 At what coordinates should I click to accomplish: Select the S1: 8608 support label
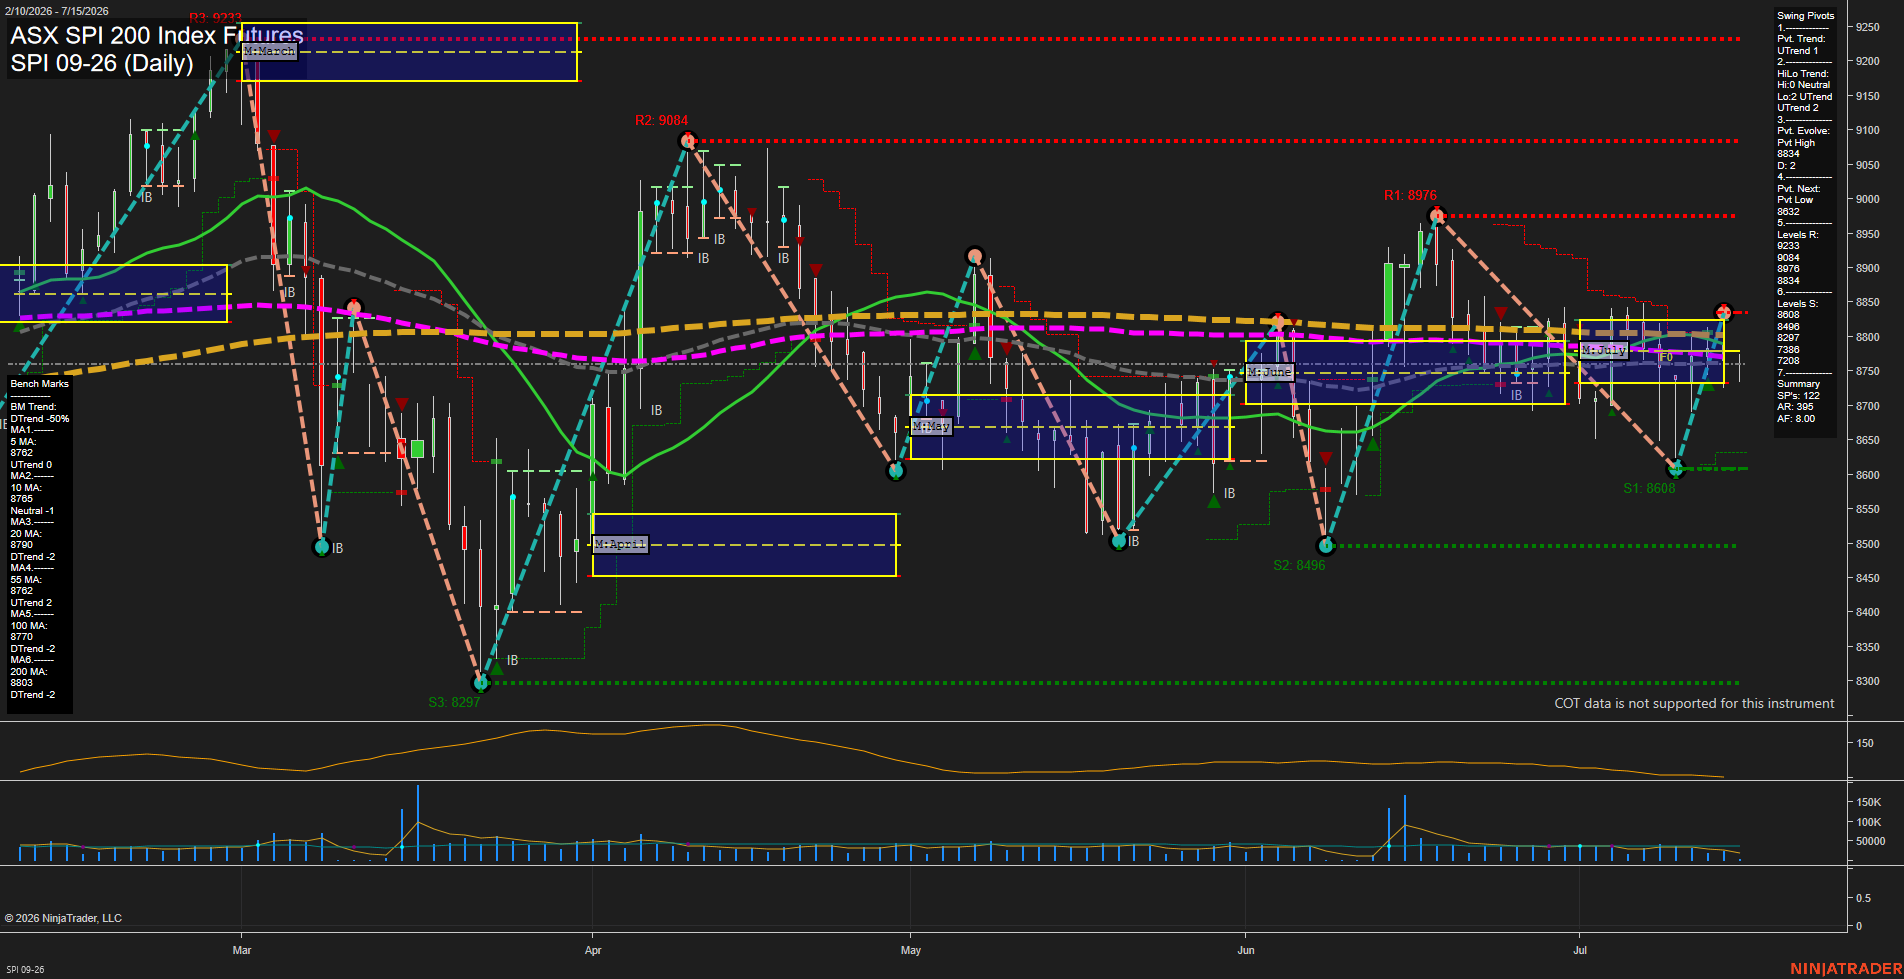pyautogui.click(x=1649, y=488)
